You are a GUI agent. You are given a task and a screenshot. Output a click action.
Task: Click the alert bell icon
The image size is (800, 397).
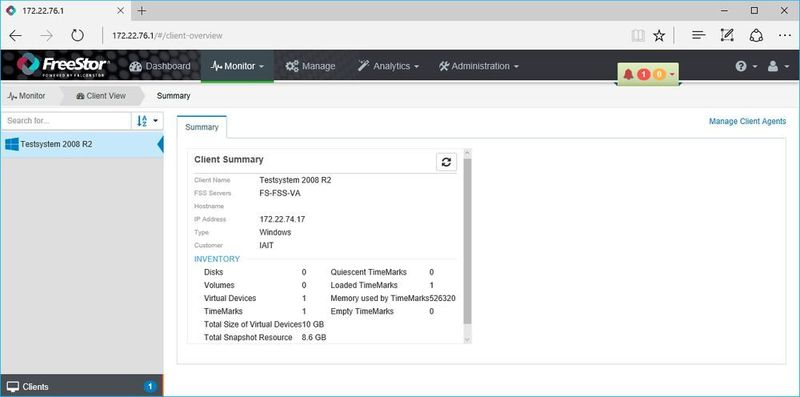(x=628, y=75)
